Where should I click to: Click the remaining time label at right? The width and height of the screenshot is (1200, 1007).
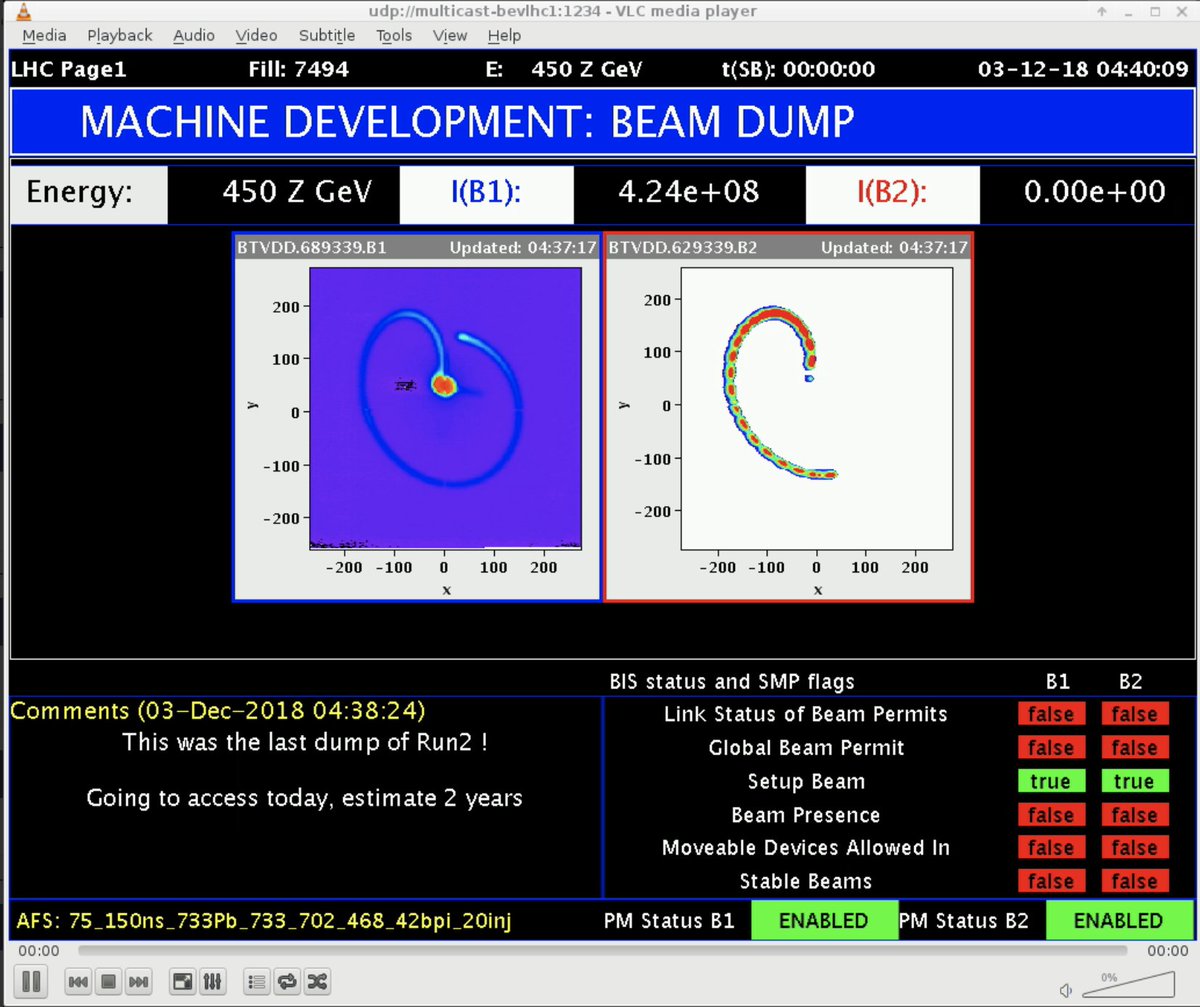point(1167,951)
